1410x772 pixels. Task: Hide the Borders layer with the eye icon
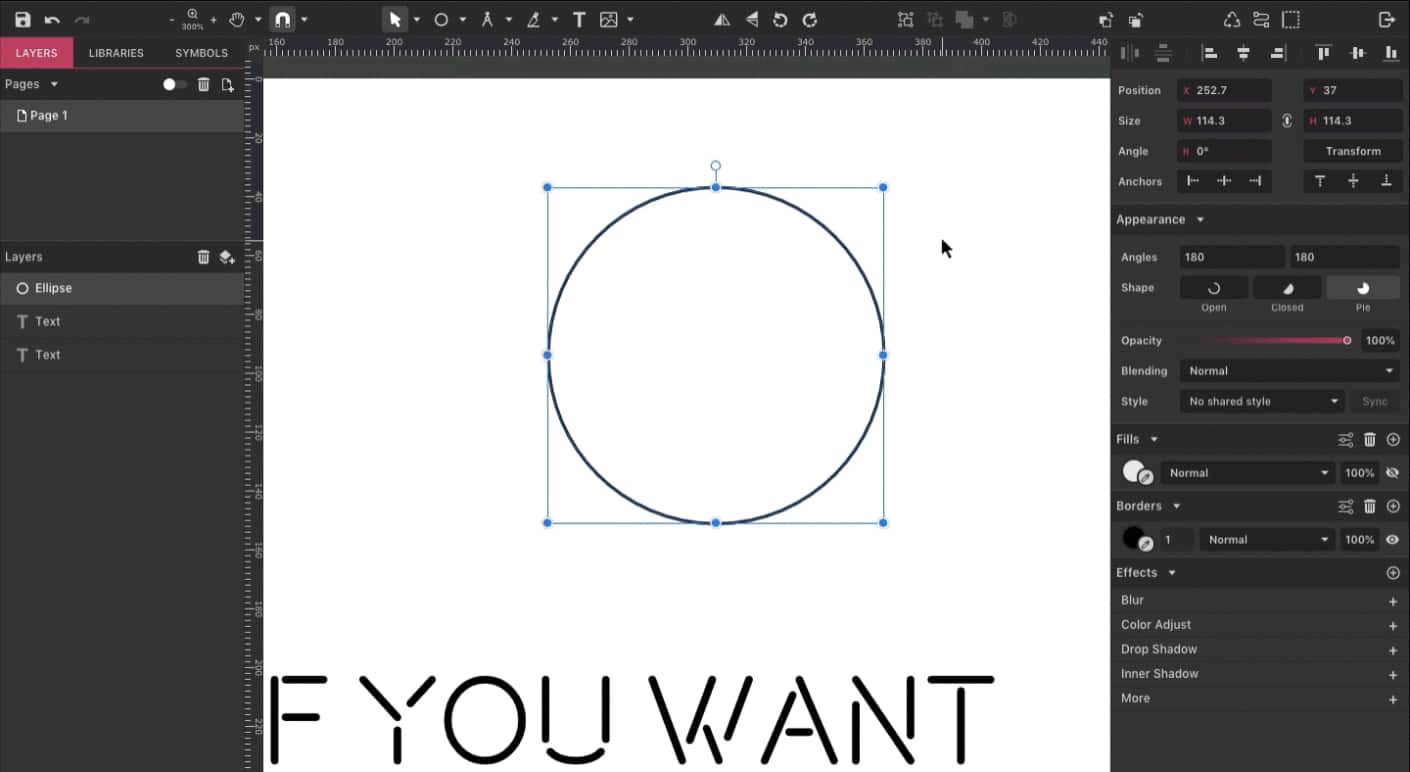(x=1393, y=539)
